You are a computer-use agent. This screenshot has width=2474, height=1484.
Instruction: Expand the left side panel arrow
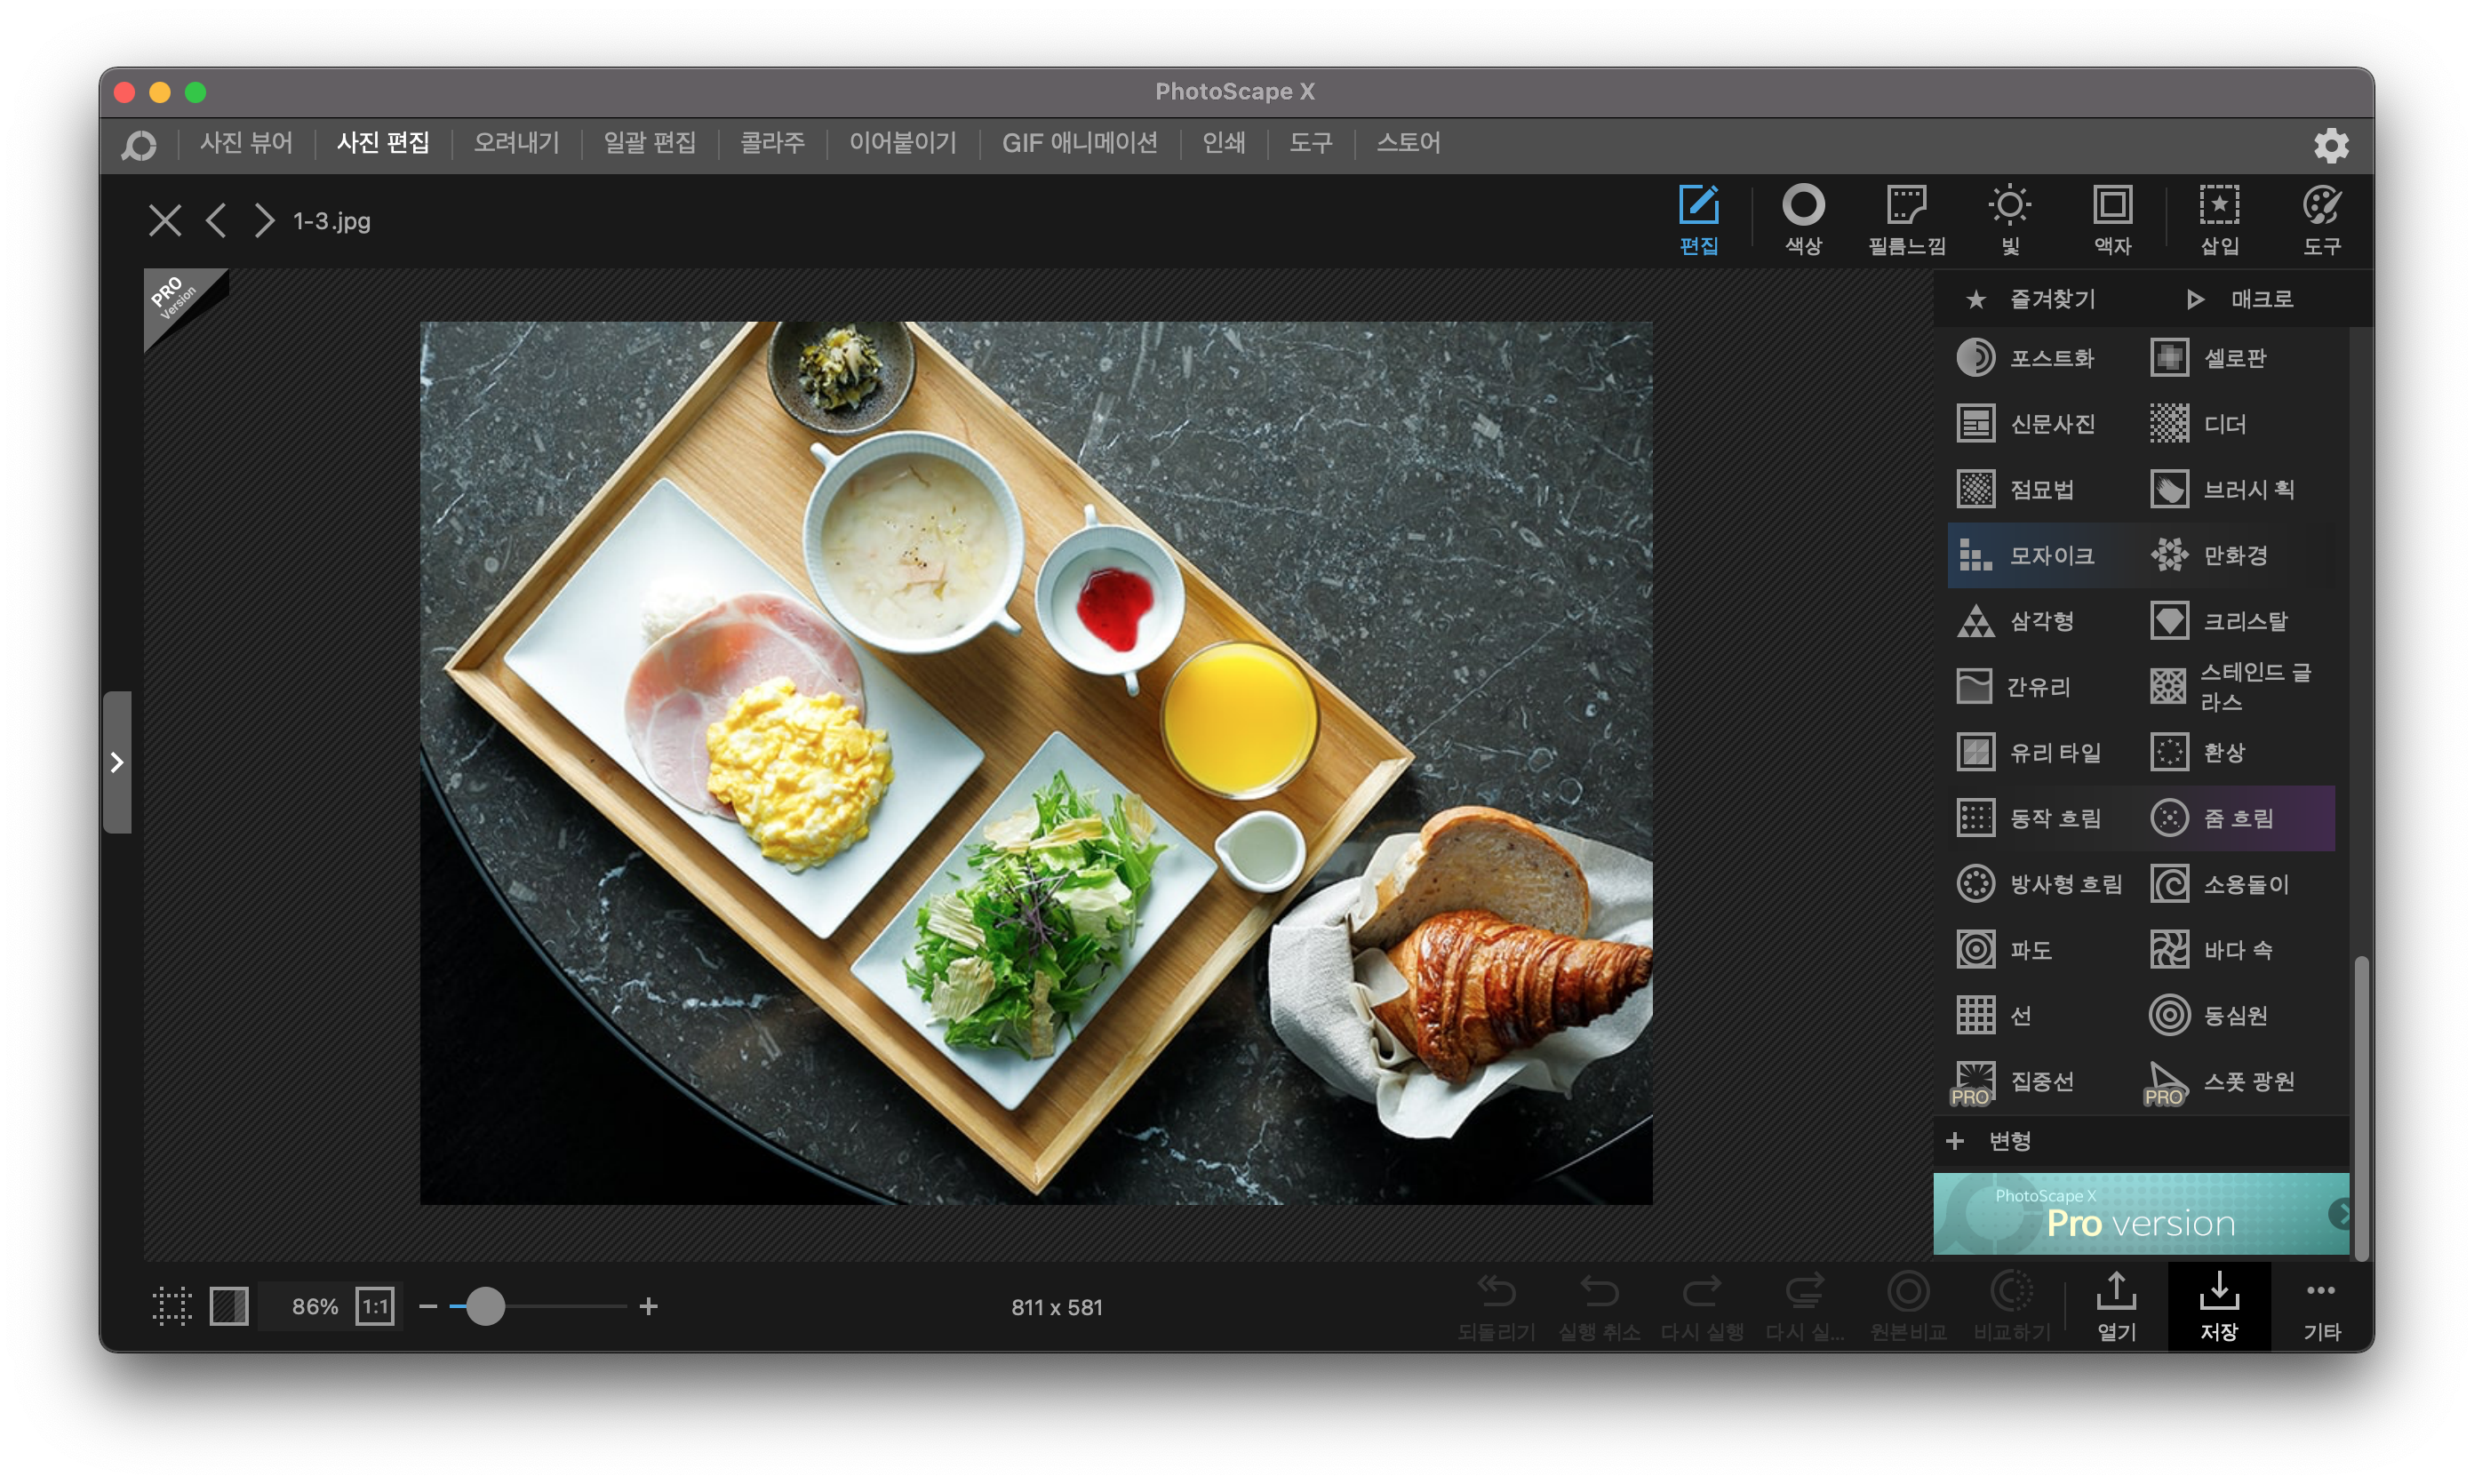[117, 762]
